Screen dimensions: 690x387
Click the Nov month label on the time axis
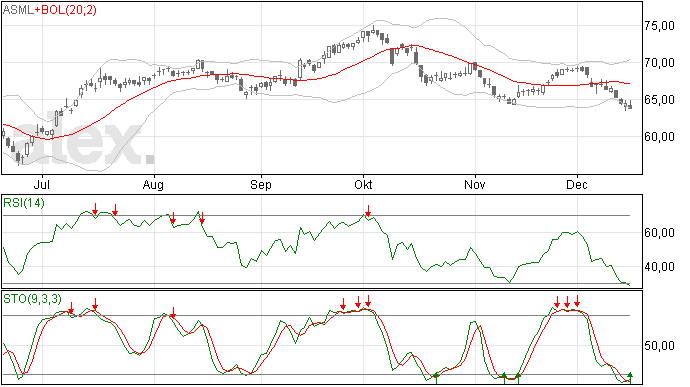[x=475, y=184]
